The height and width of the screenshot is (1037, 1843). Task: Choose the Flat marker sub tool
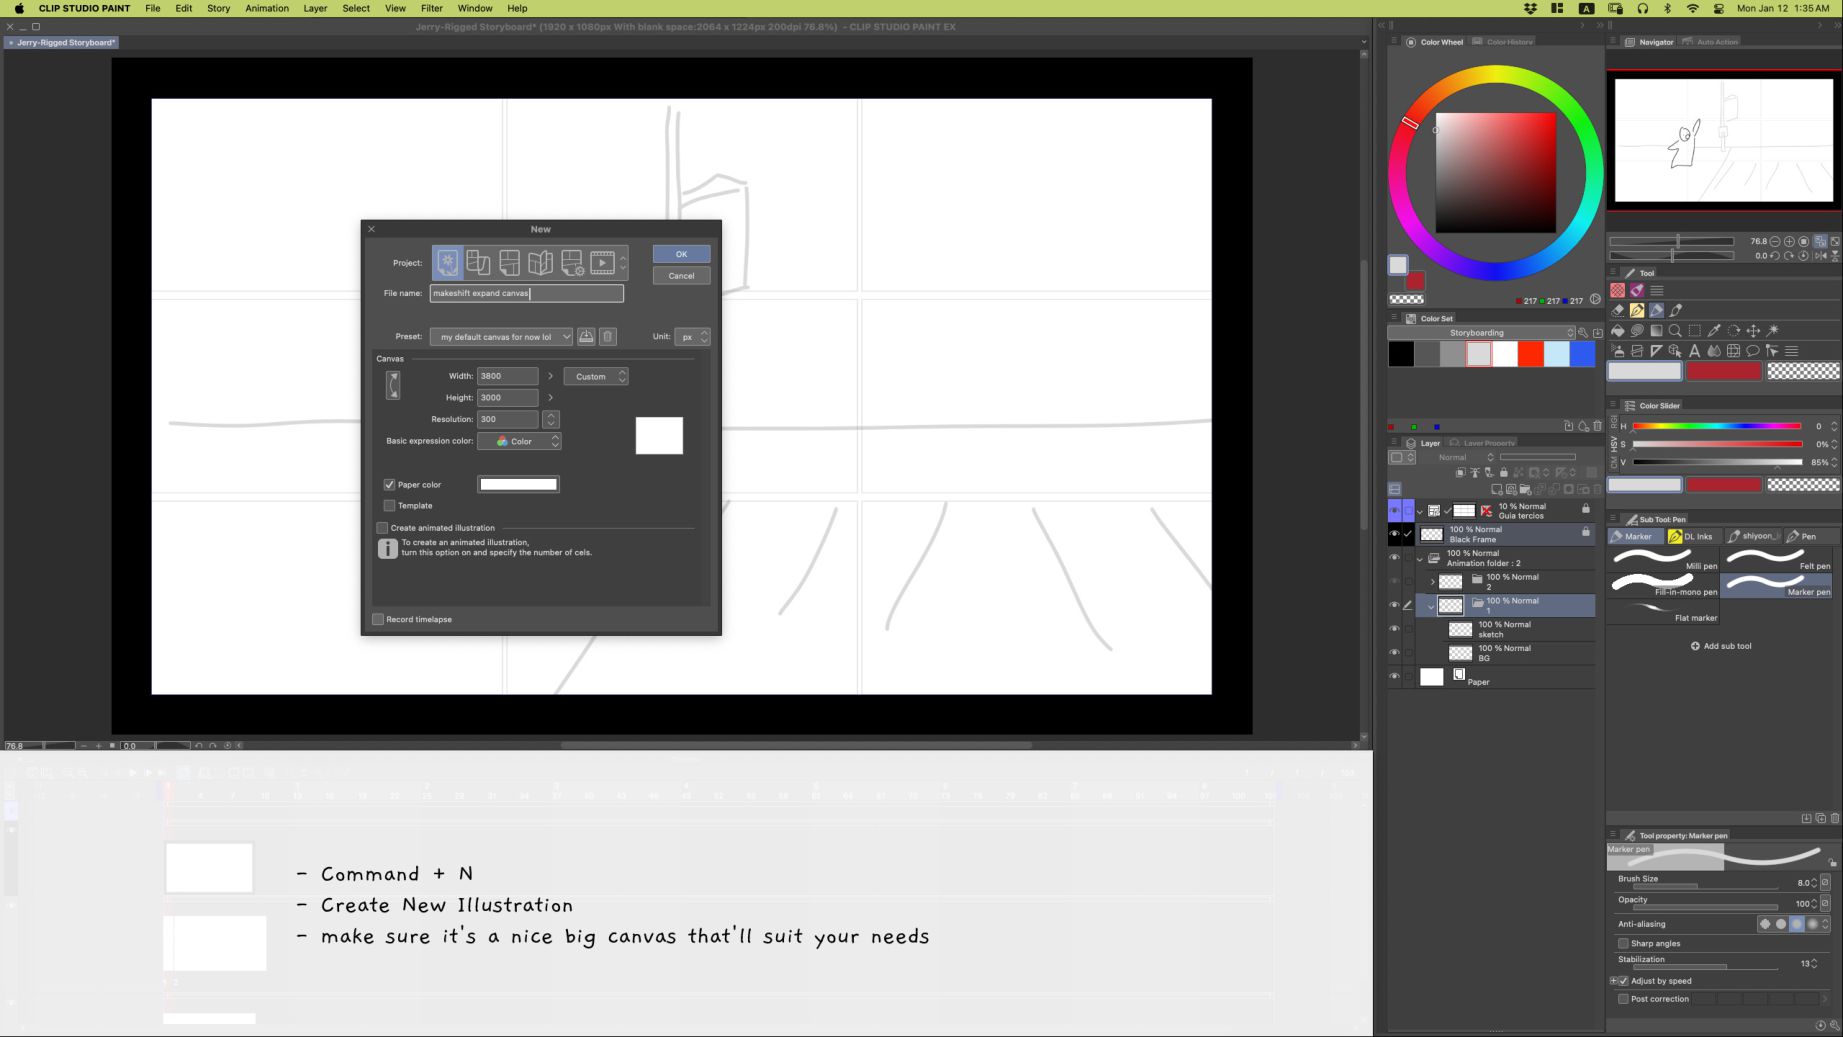coord(1664,612)
